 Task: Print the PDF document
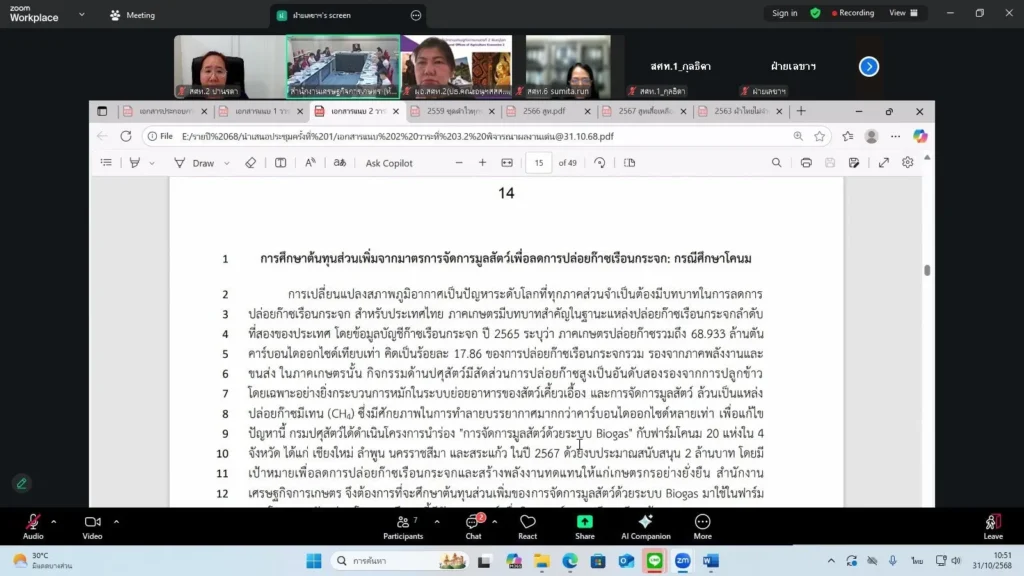(x=806, y=163)
